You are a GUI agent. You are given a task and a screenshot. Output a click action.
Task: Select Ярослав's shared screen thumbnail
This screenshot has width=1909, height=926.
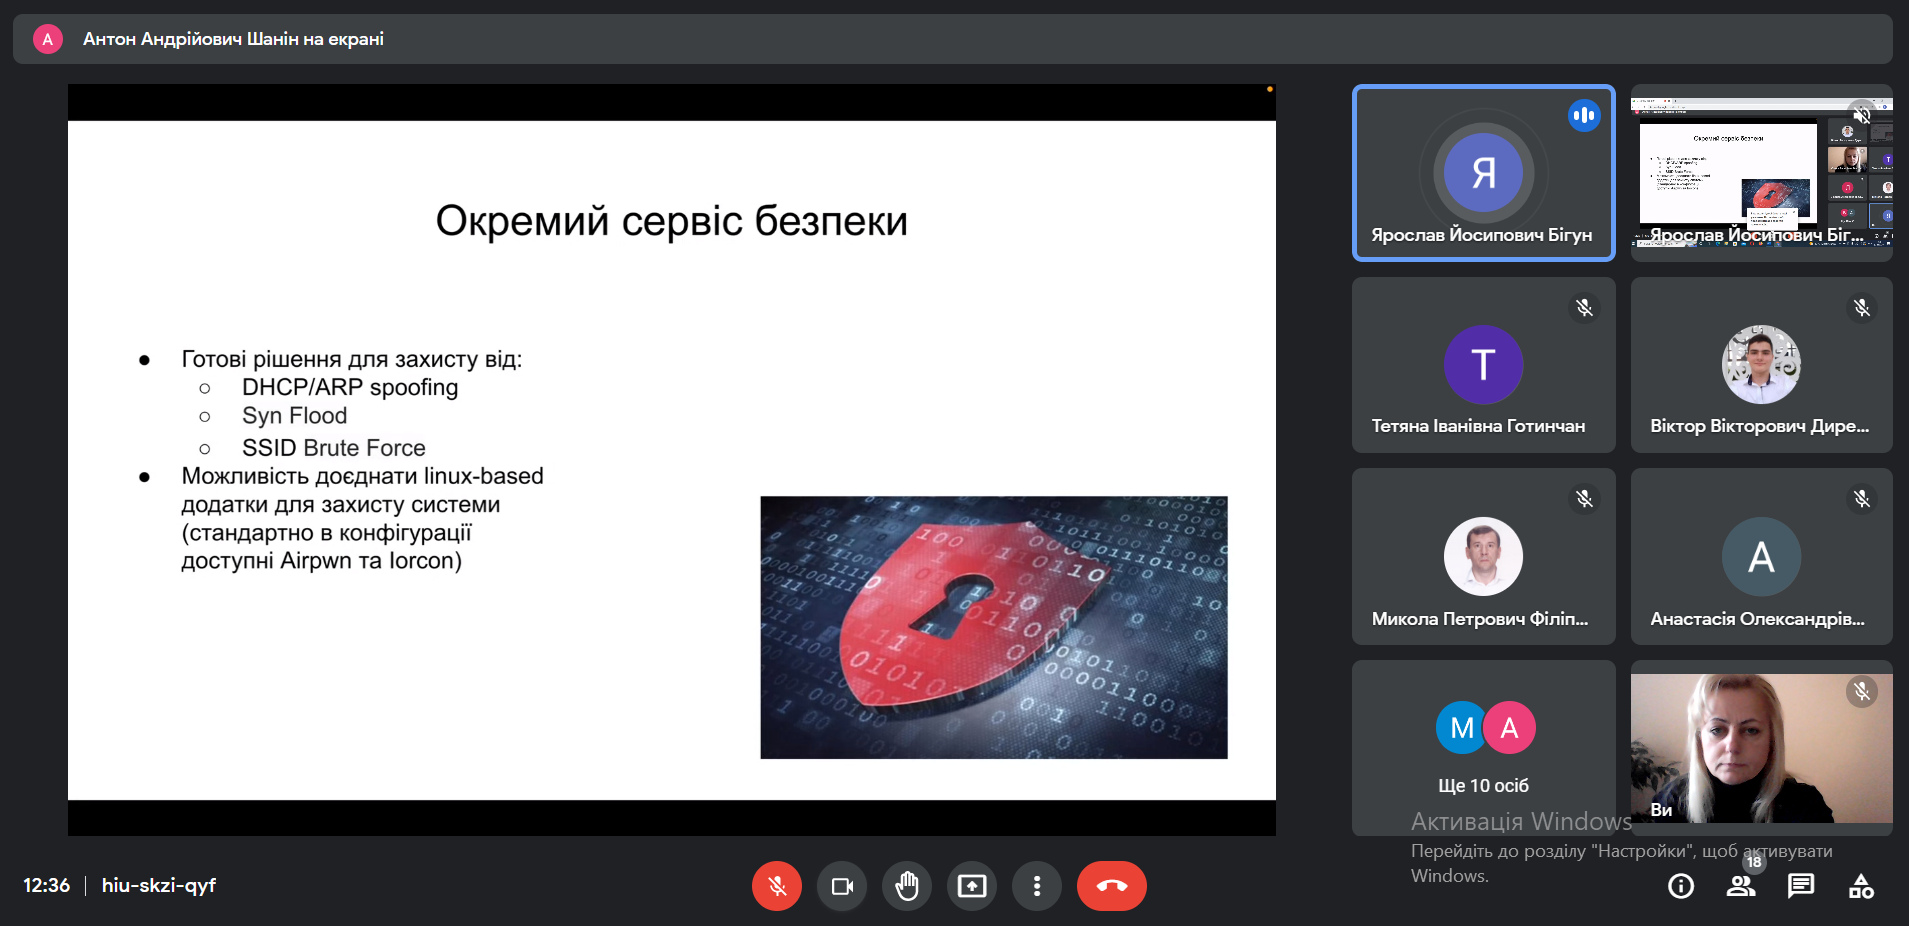tap(1762, 173)
